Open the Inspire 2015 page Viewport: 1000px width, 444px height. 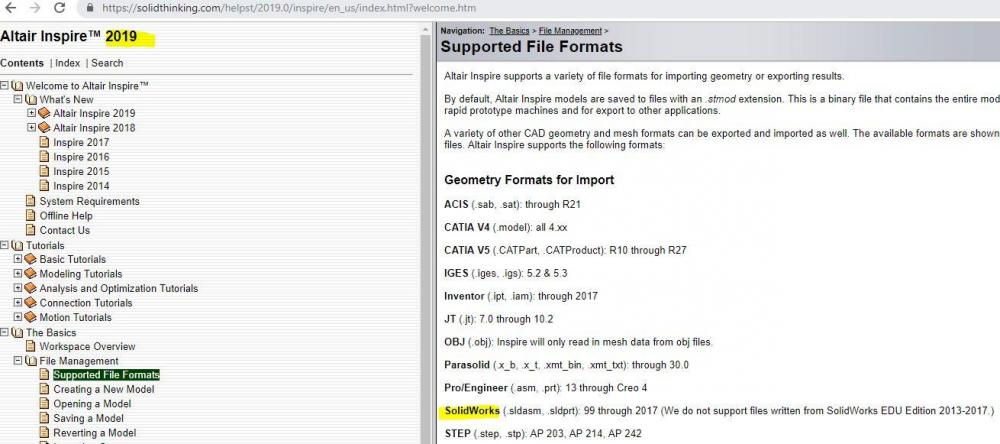coord(81,172)
